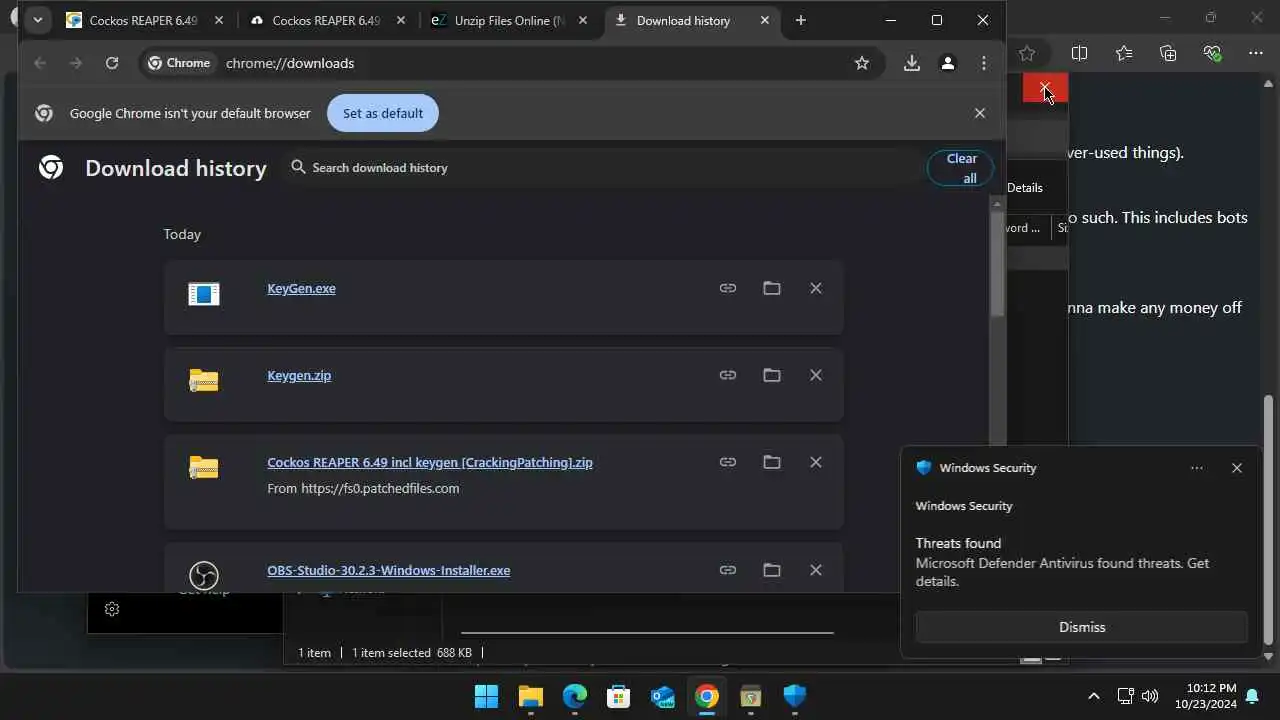This screenshot has width=1280, height=720.
Task: Show hidden system tray icons
Action: coord(1093,696)
